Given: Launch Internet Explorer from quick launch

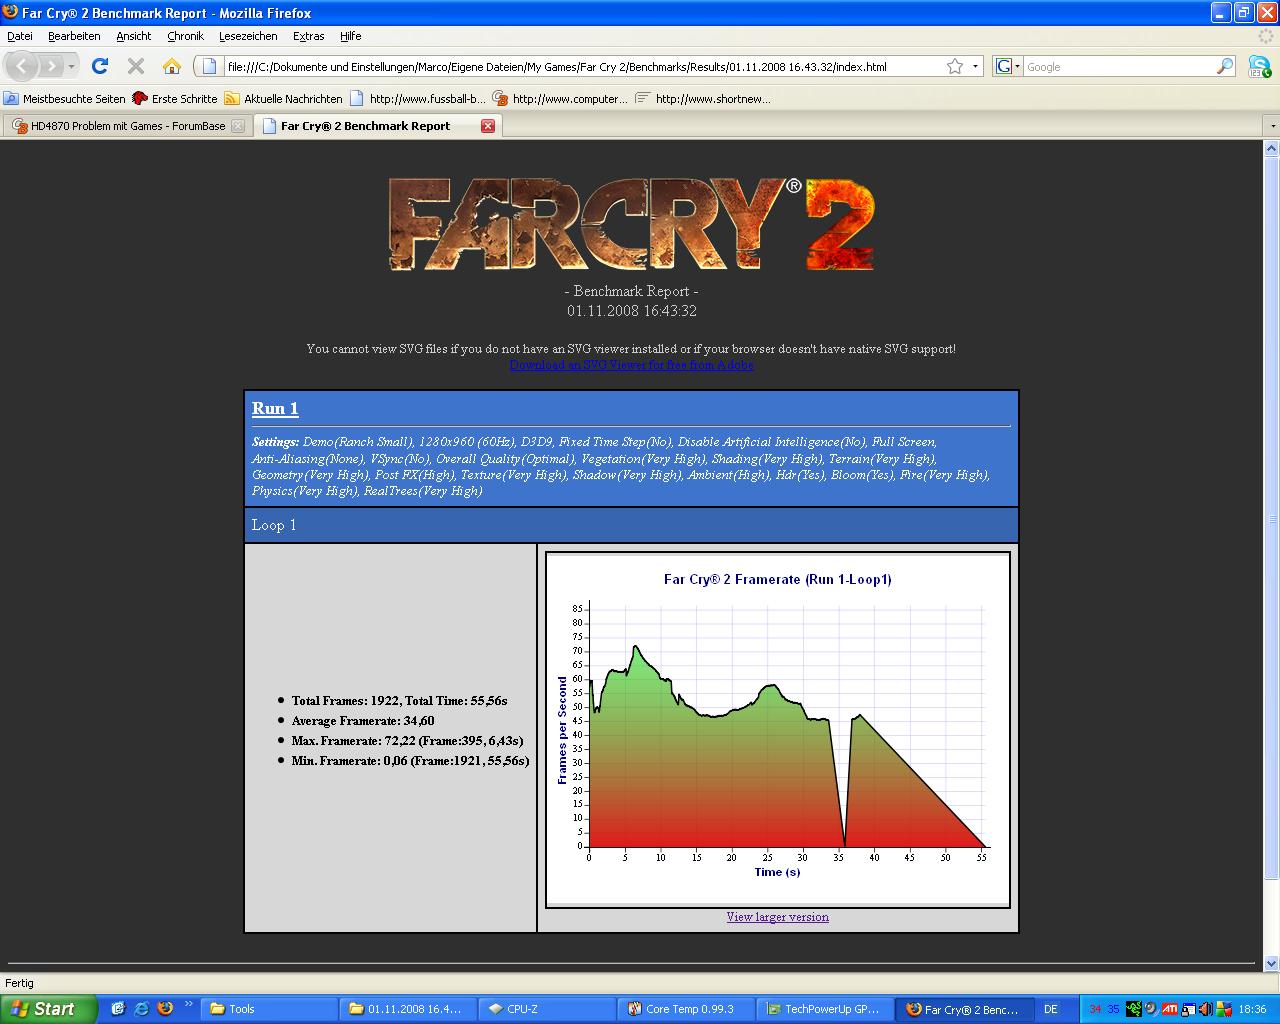Looking at the screenshot, I should tap(141, 1009).
